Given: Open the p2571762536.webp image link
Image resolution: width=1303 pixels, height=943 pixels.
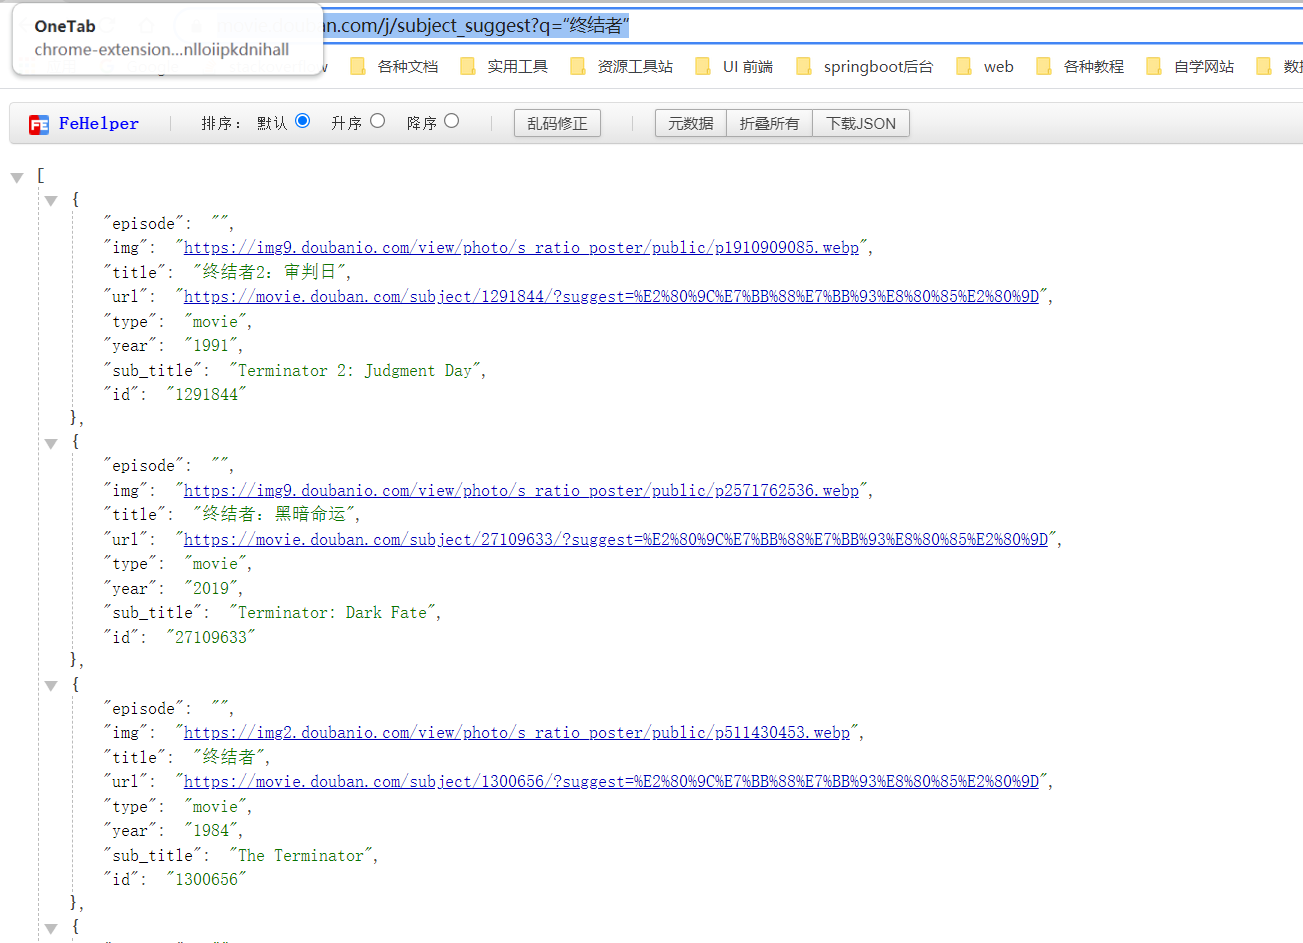Looking at the screenshot, I should 521,491.
